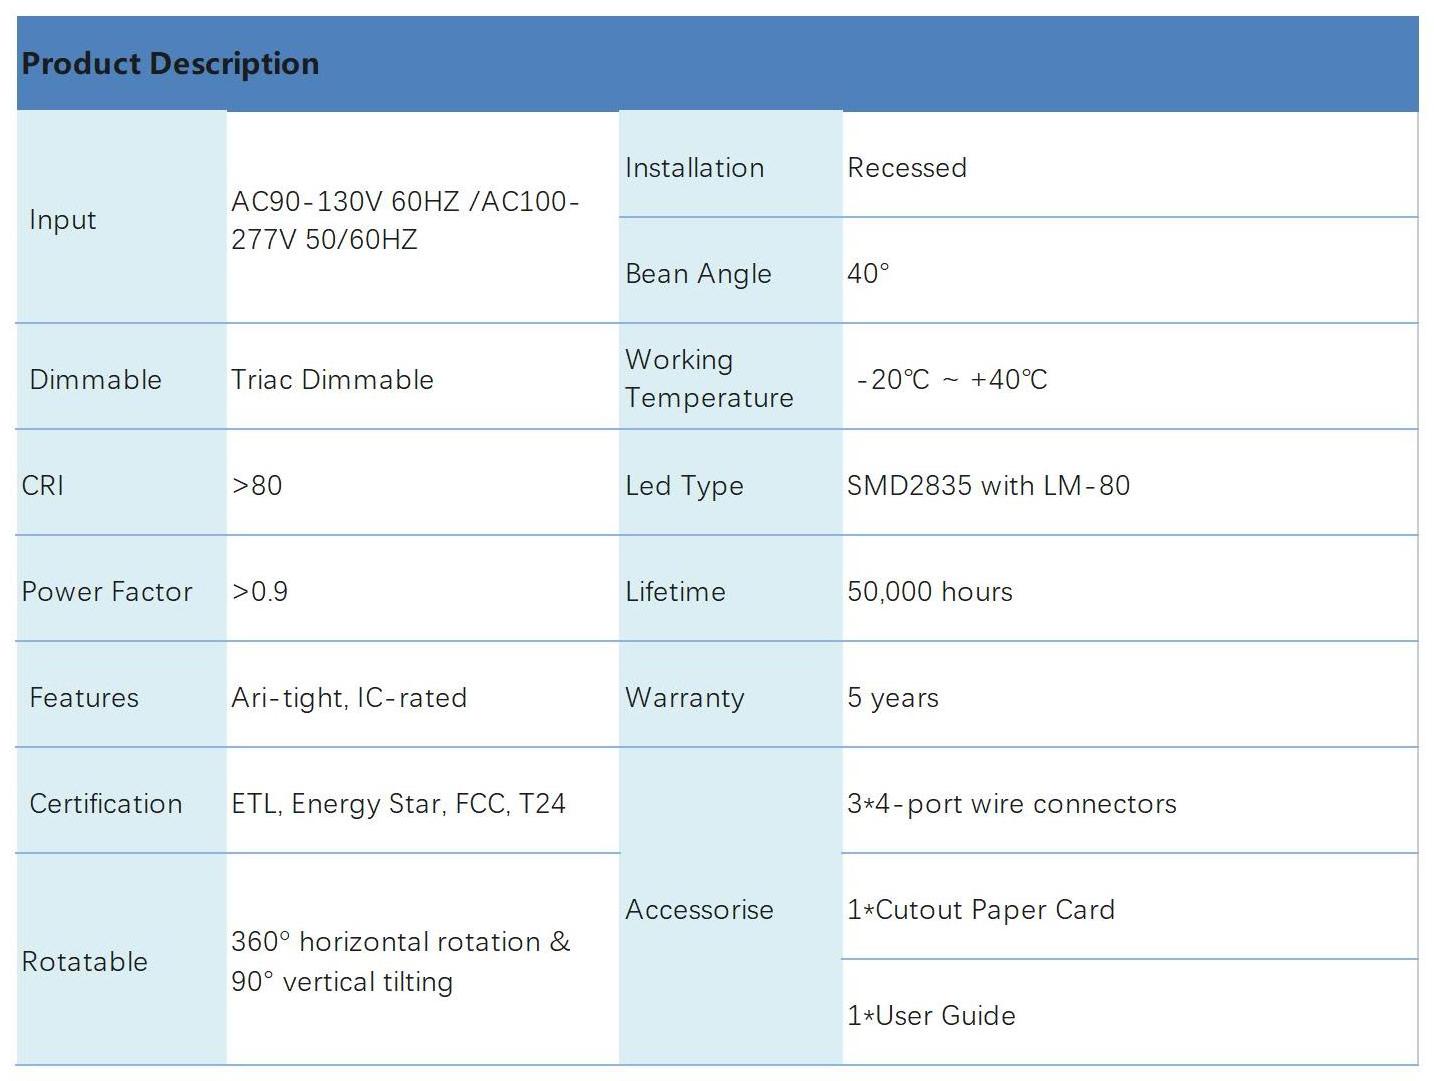The image size is (1434, 1081).
Task: Select the 'Input' label cell
Action: [122, 217]
